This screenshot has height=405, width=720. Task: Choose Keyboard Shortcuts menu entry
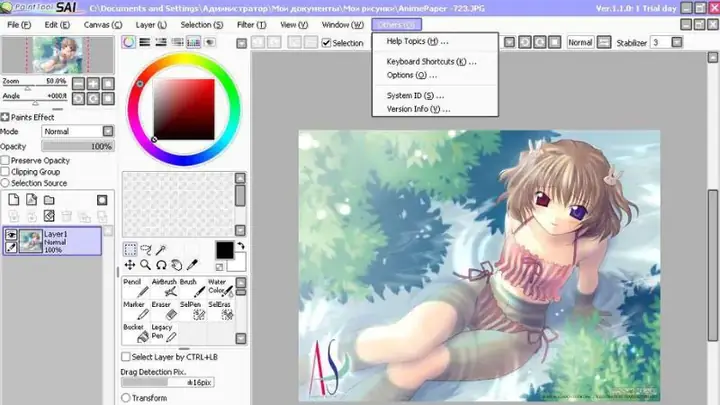435,62
